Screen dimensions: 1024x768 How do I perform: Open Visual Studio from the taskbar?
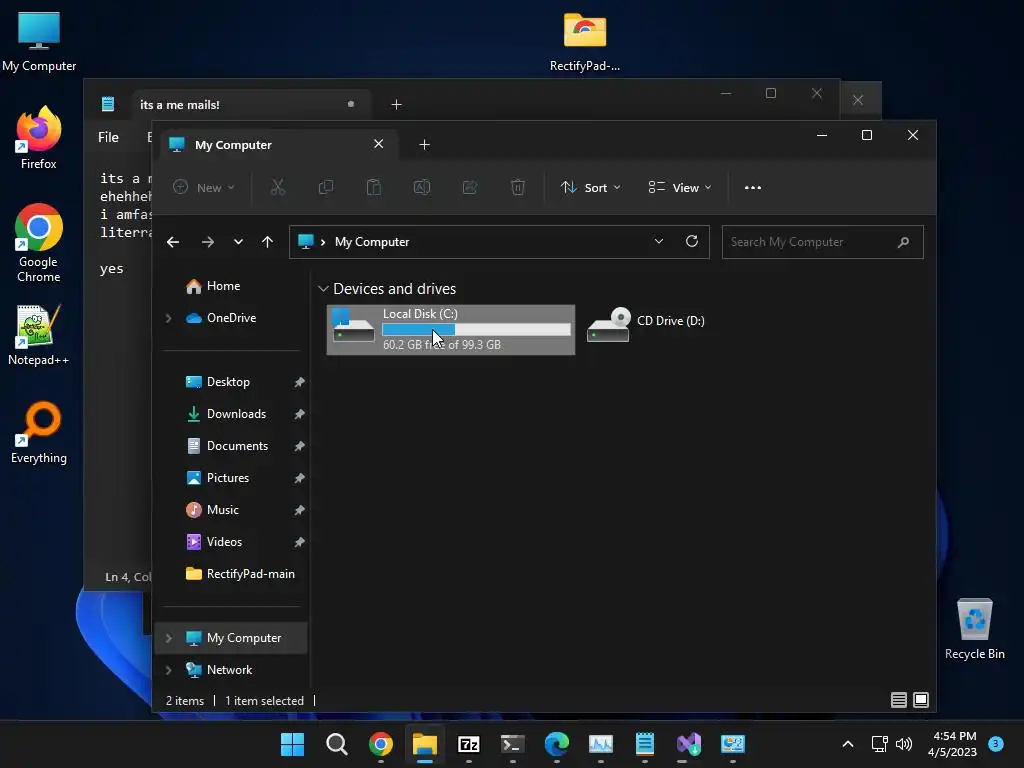[x=688, y=744]
